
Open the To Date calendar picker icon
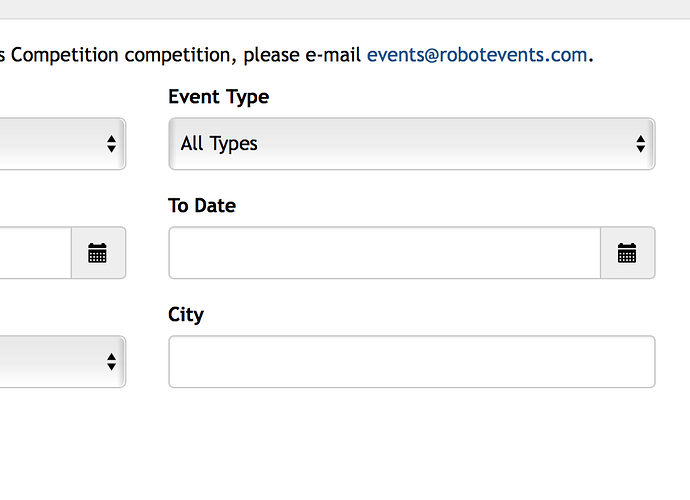click(627, 253)
